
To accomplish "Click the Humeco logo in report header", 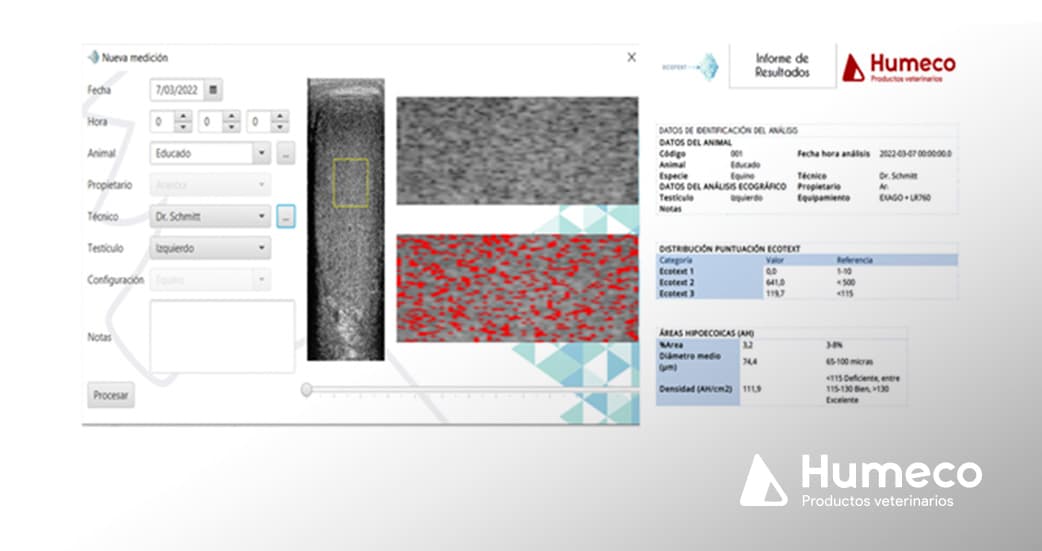I will pyautogui.click(x=898, y=68).
